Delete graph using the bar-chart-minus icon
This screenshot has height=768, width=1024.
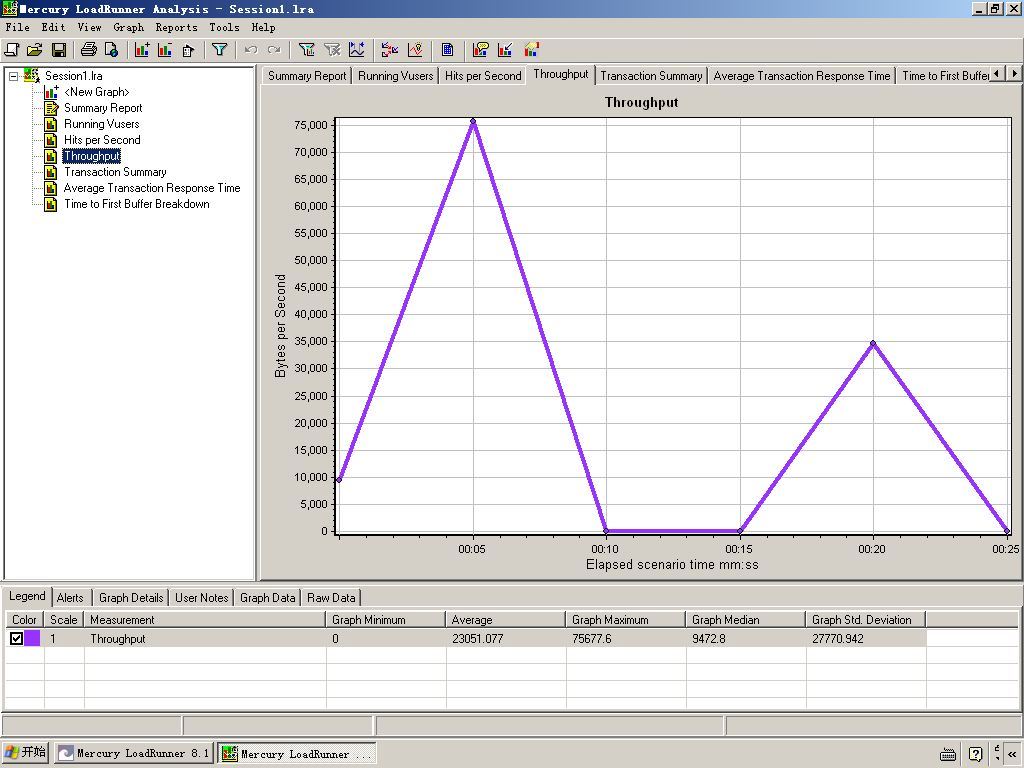pyautogui.click(x=165, y=50)
